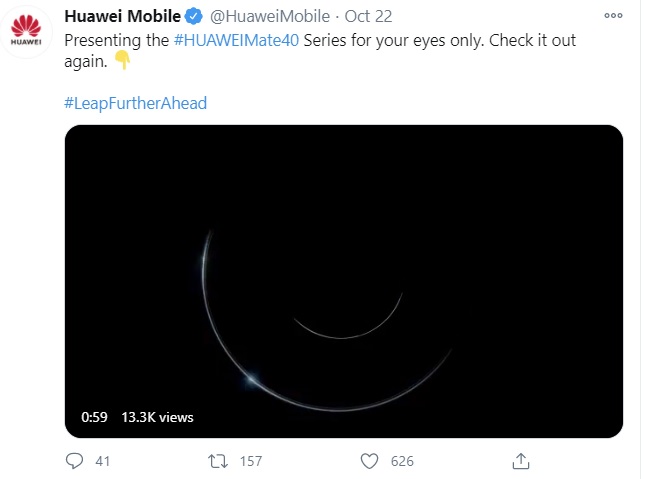Viewport: 648px width, 479px height.
Task: Click the tweet text "Presenting the"
Action: [x=108, y=42]
